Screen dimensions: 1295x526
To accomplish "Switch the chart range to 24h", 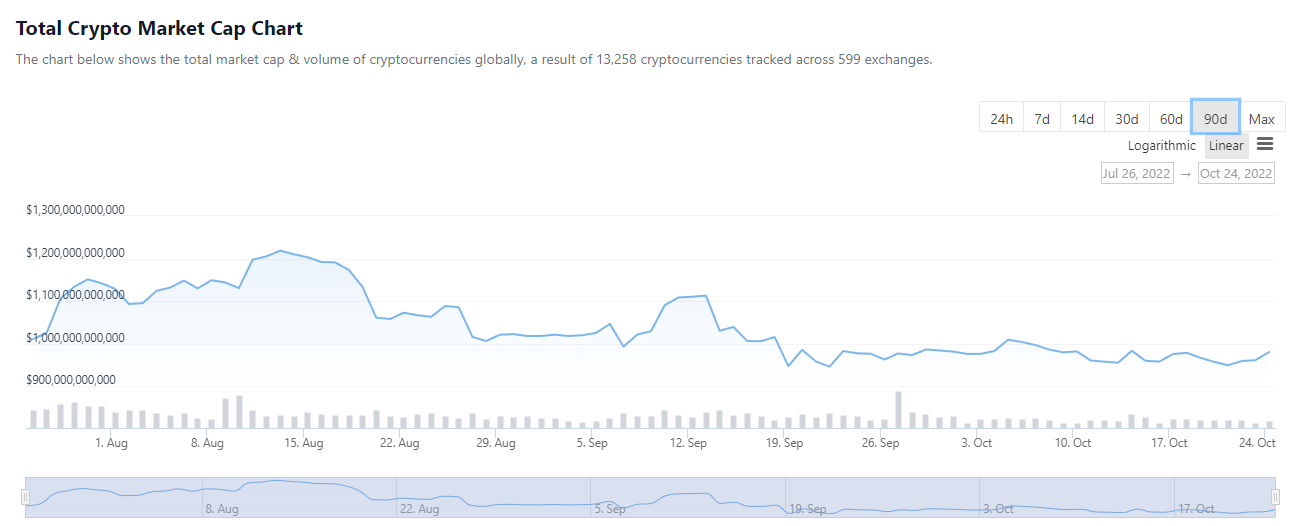I will point(1001,119).
